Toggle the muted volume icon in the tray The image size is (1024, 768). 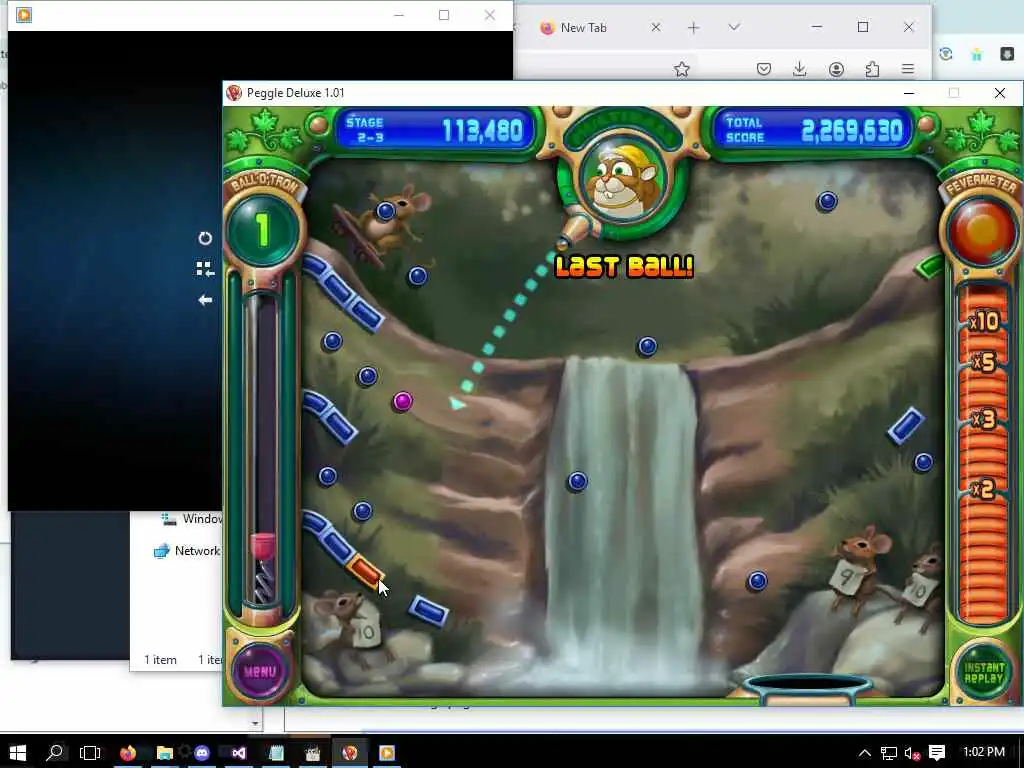coord(912,753)
